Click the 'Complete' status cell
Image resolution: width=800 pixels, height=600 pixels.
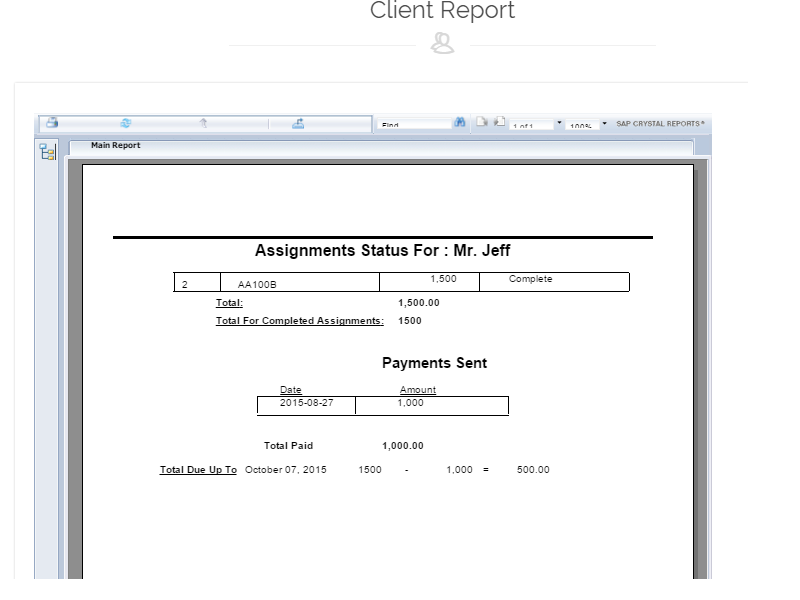(x=530, y=280)
